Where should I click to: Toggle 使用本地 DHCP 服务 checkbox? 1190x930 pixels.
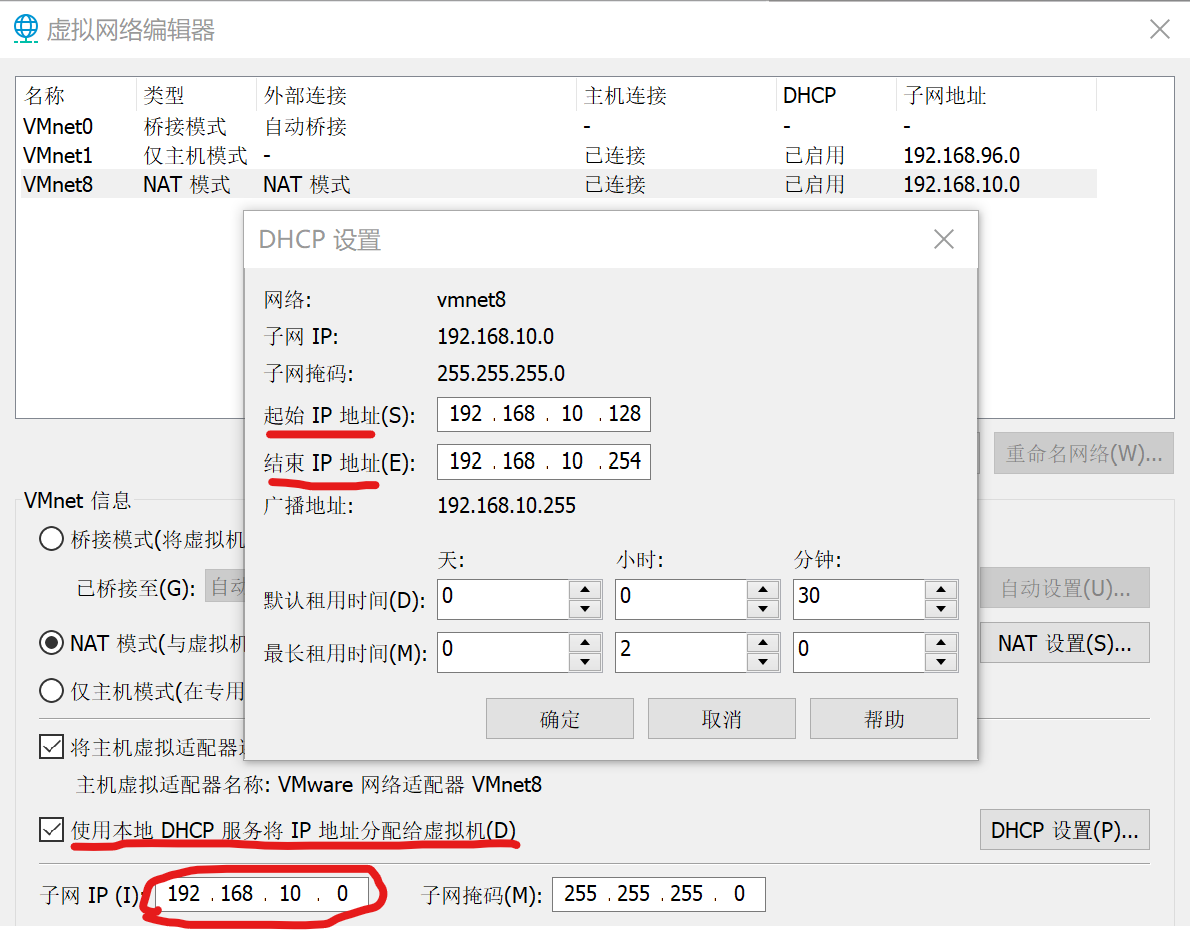51,830
